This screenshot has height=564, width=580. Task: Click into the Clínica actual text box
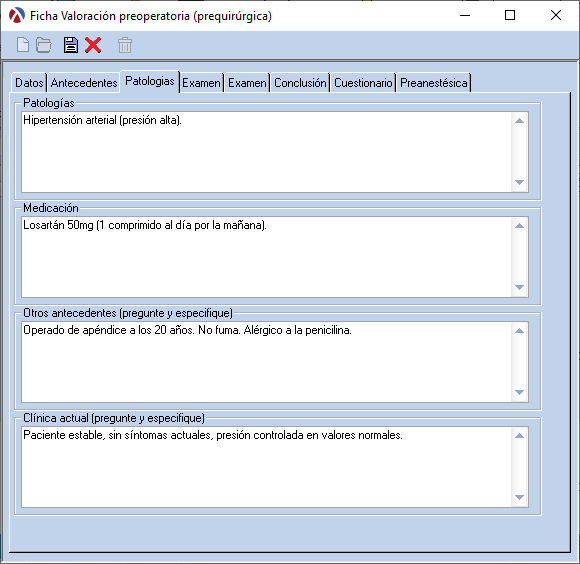click(266, 467)
